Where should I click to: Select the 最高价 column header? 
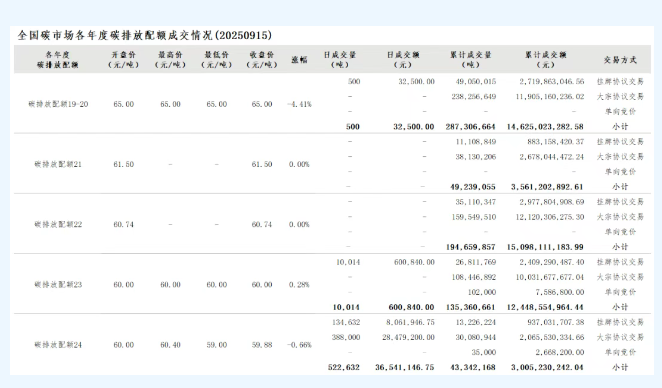[x=170, y=60]
